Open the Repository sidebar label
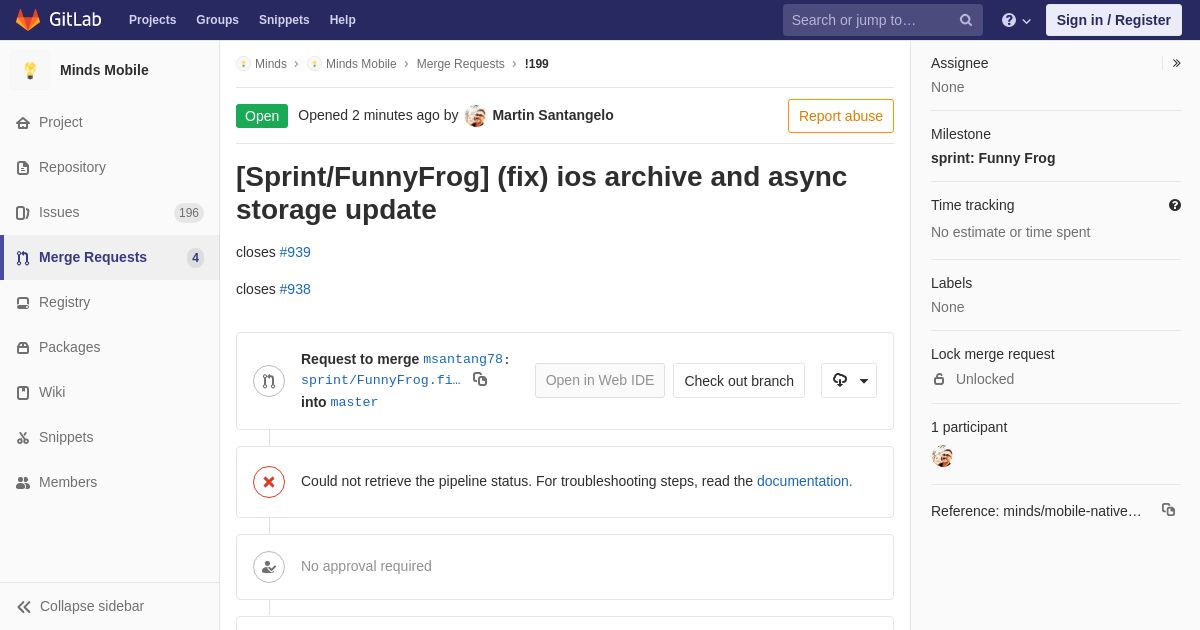This screenshot has width=1200, height=630. click(x=72, y=167)
